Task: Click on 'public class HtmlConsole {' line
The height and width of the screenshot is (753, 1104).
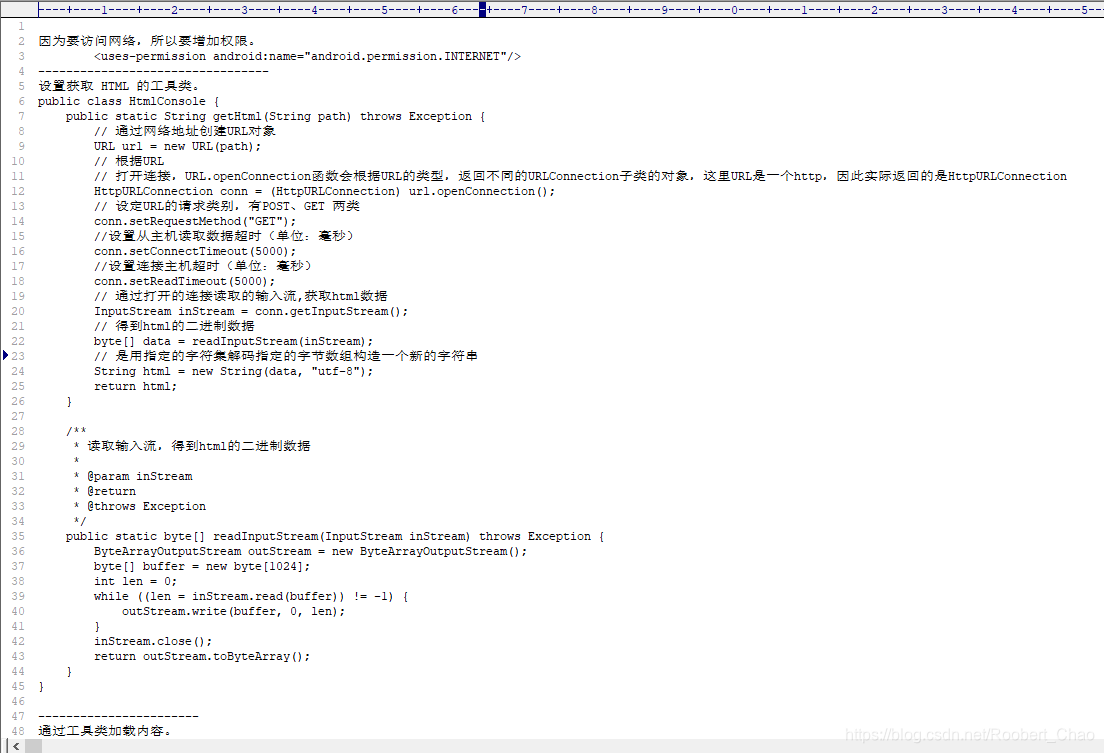Action: 128,101
